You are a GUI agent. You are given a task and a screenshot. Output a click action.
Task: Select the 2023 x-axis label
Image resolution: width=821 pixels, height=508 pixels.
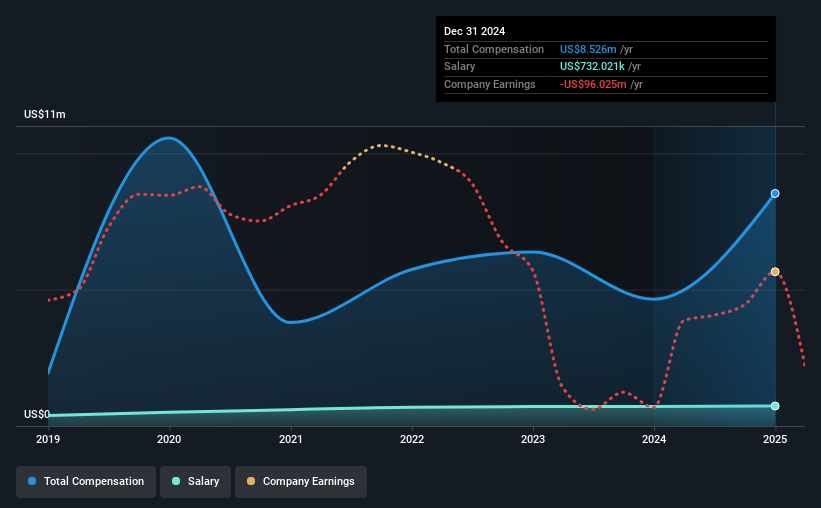[533, 439]
